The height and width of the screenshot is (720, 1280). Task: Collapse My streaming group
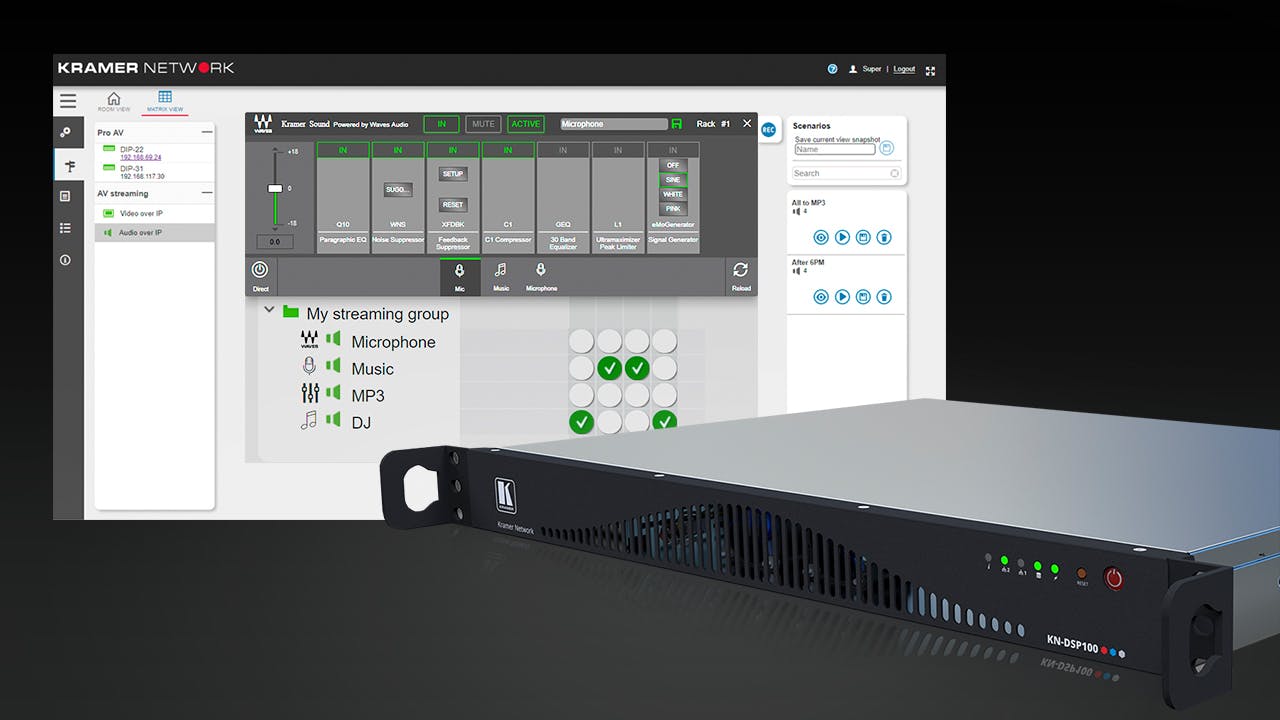pos(270,310)
